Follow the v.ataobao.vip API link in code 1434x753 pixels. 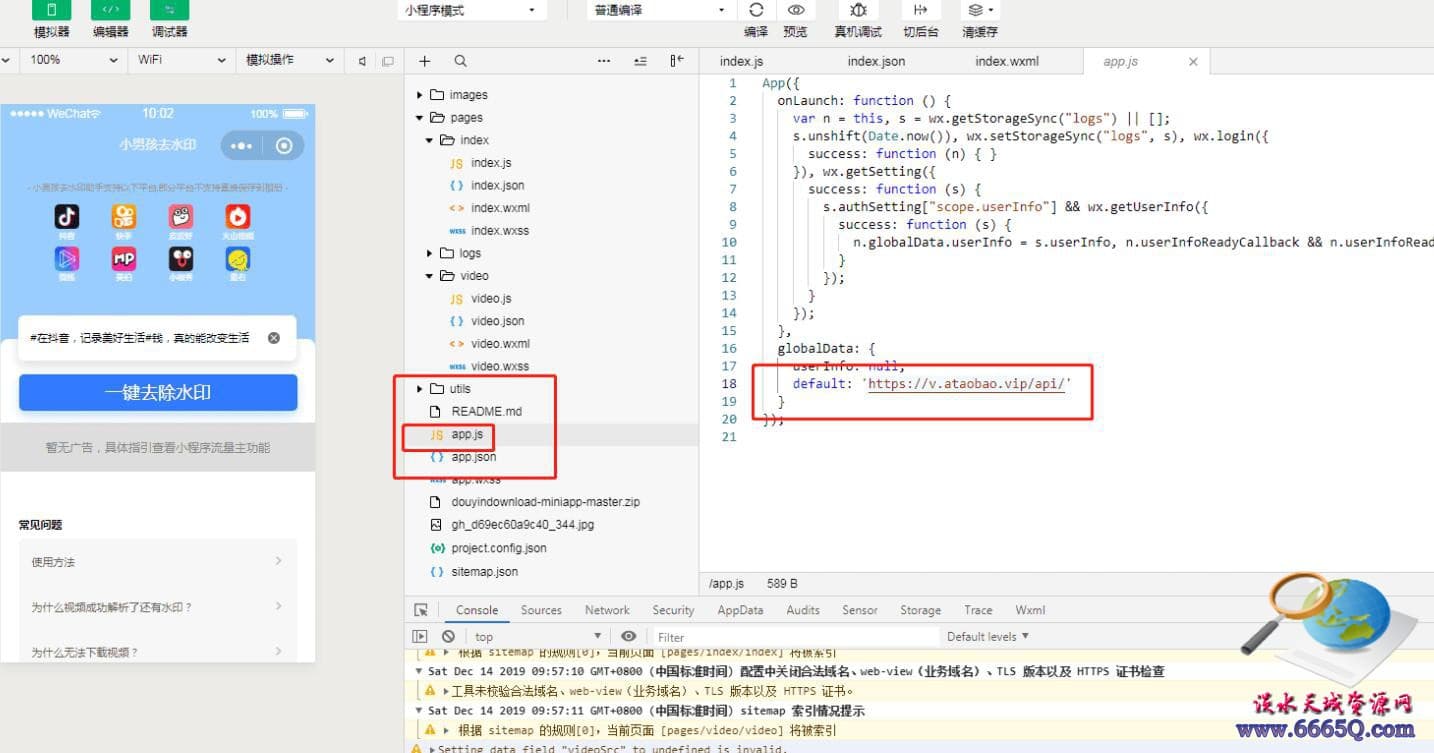click(968, 384)
